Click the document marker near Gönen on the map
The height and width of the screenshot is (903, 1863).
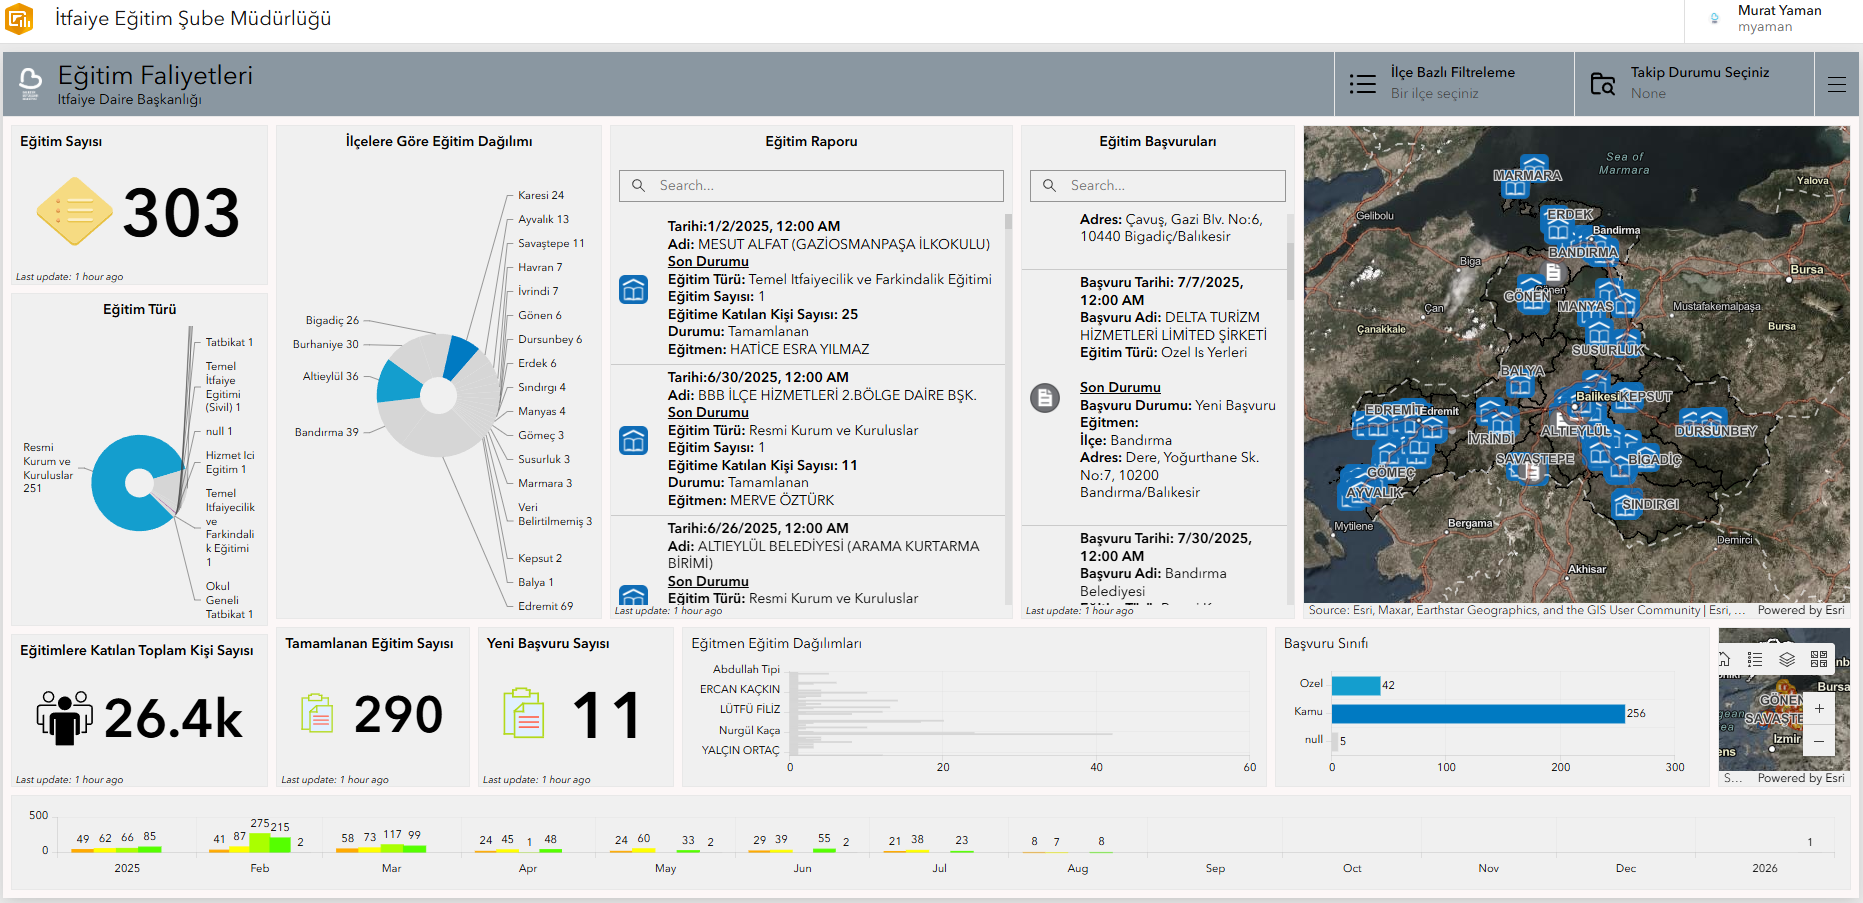1554,272
